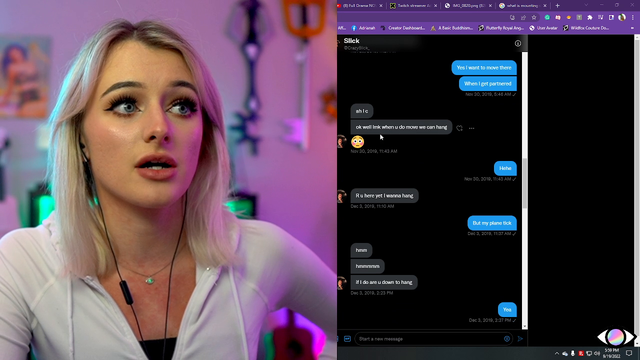Click the flushed-face emoji message
The height and width of the screenshot is (360, 640).
tap(358, 141)
